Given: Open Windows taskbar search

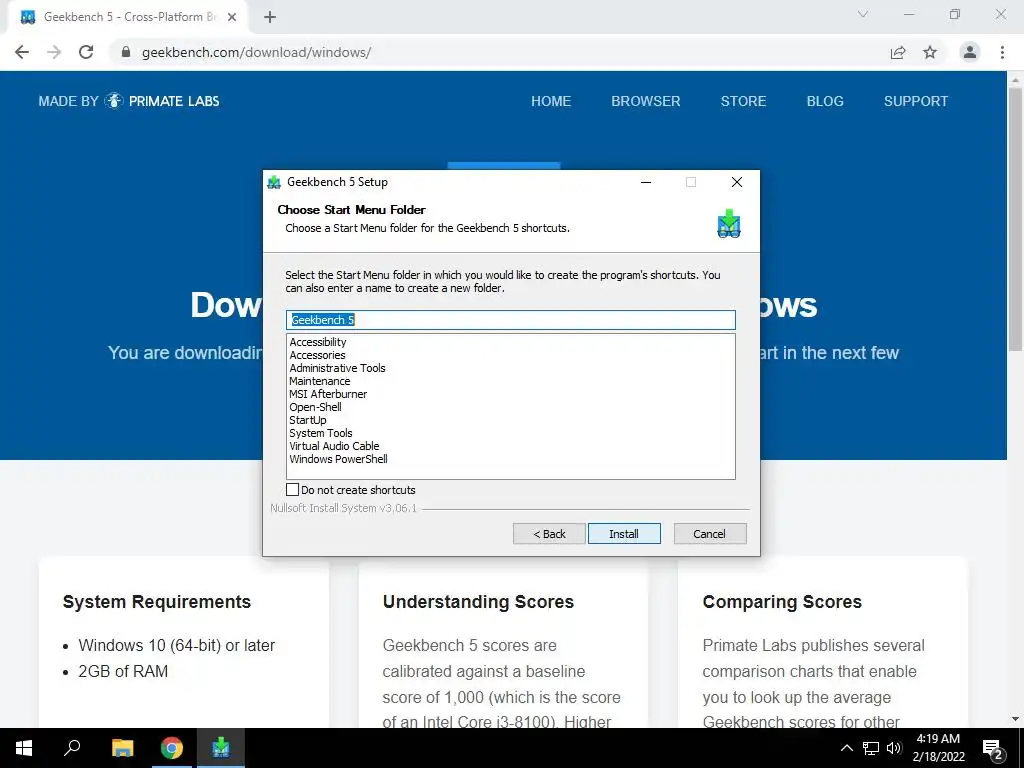Looking at the screenshot, I should [x=72, y=748].
